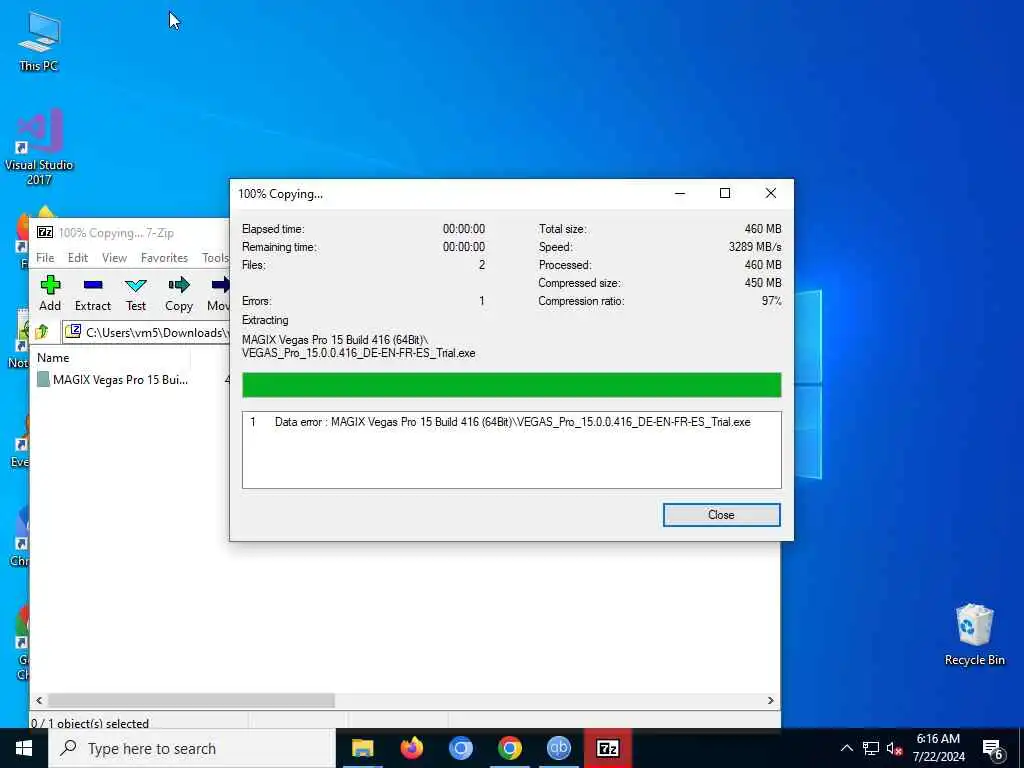Open the File menu in 7-Zip
This screenshot has height=768, width=1024.
click(45, 258)
